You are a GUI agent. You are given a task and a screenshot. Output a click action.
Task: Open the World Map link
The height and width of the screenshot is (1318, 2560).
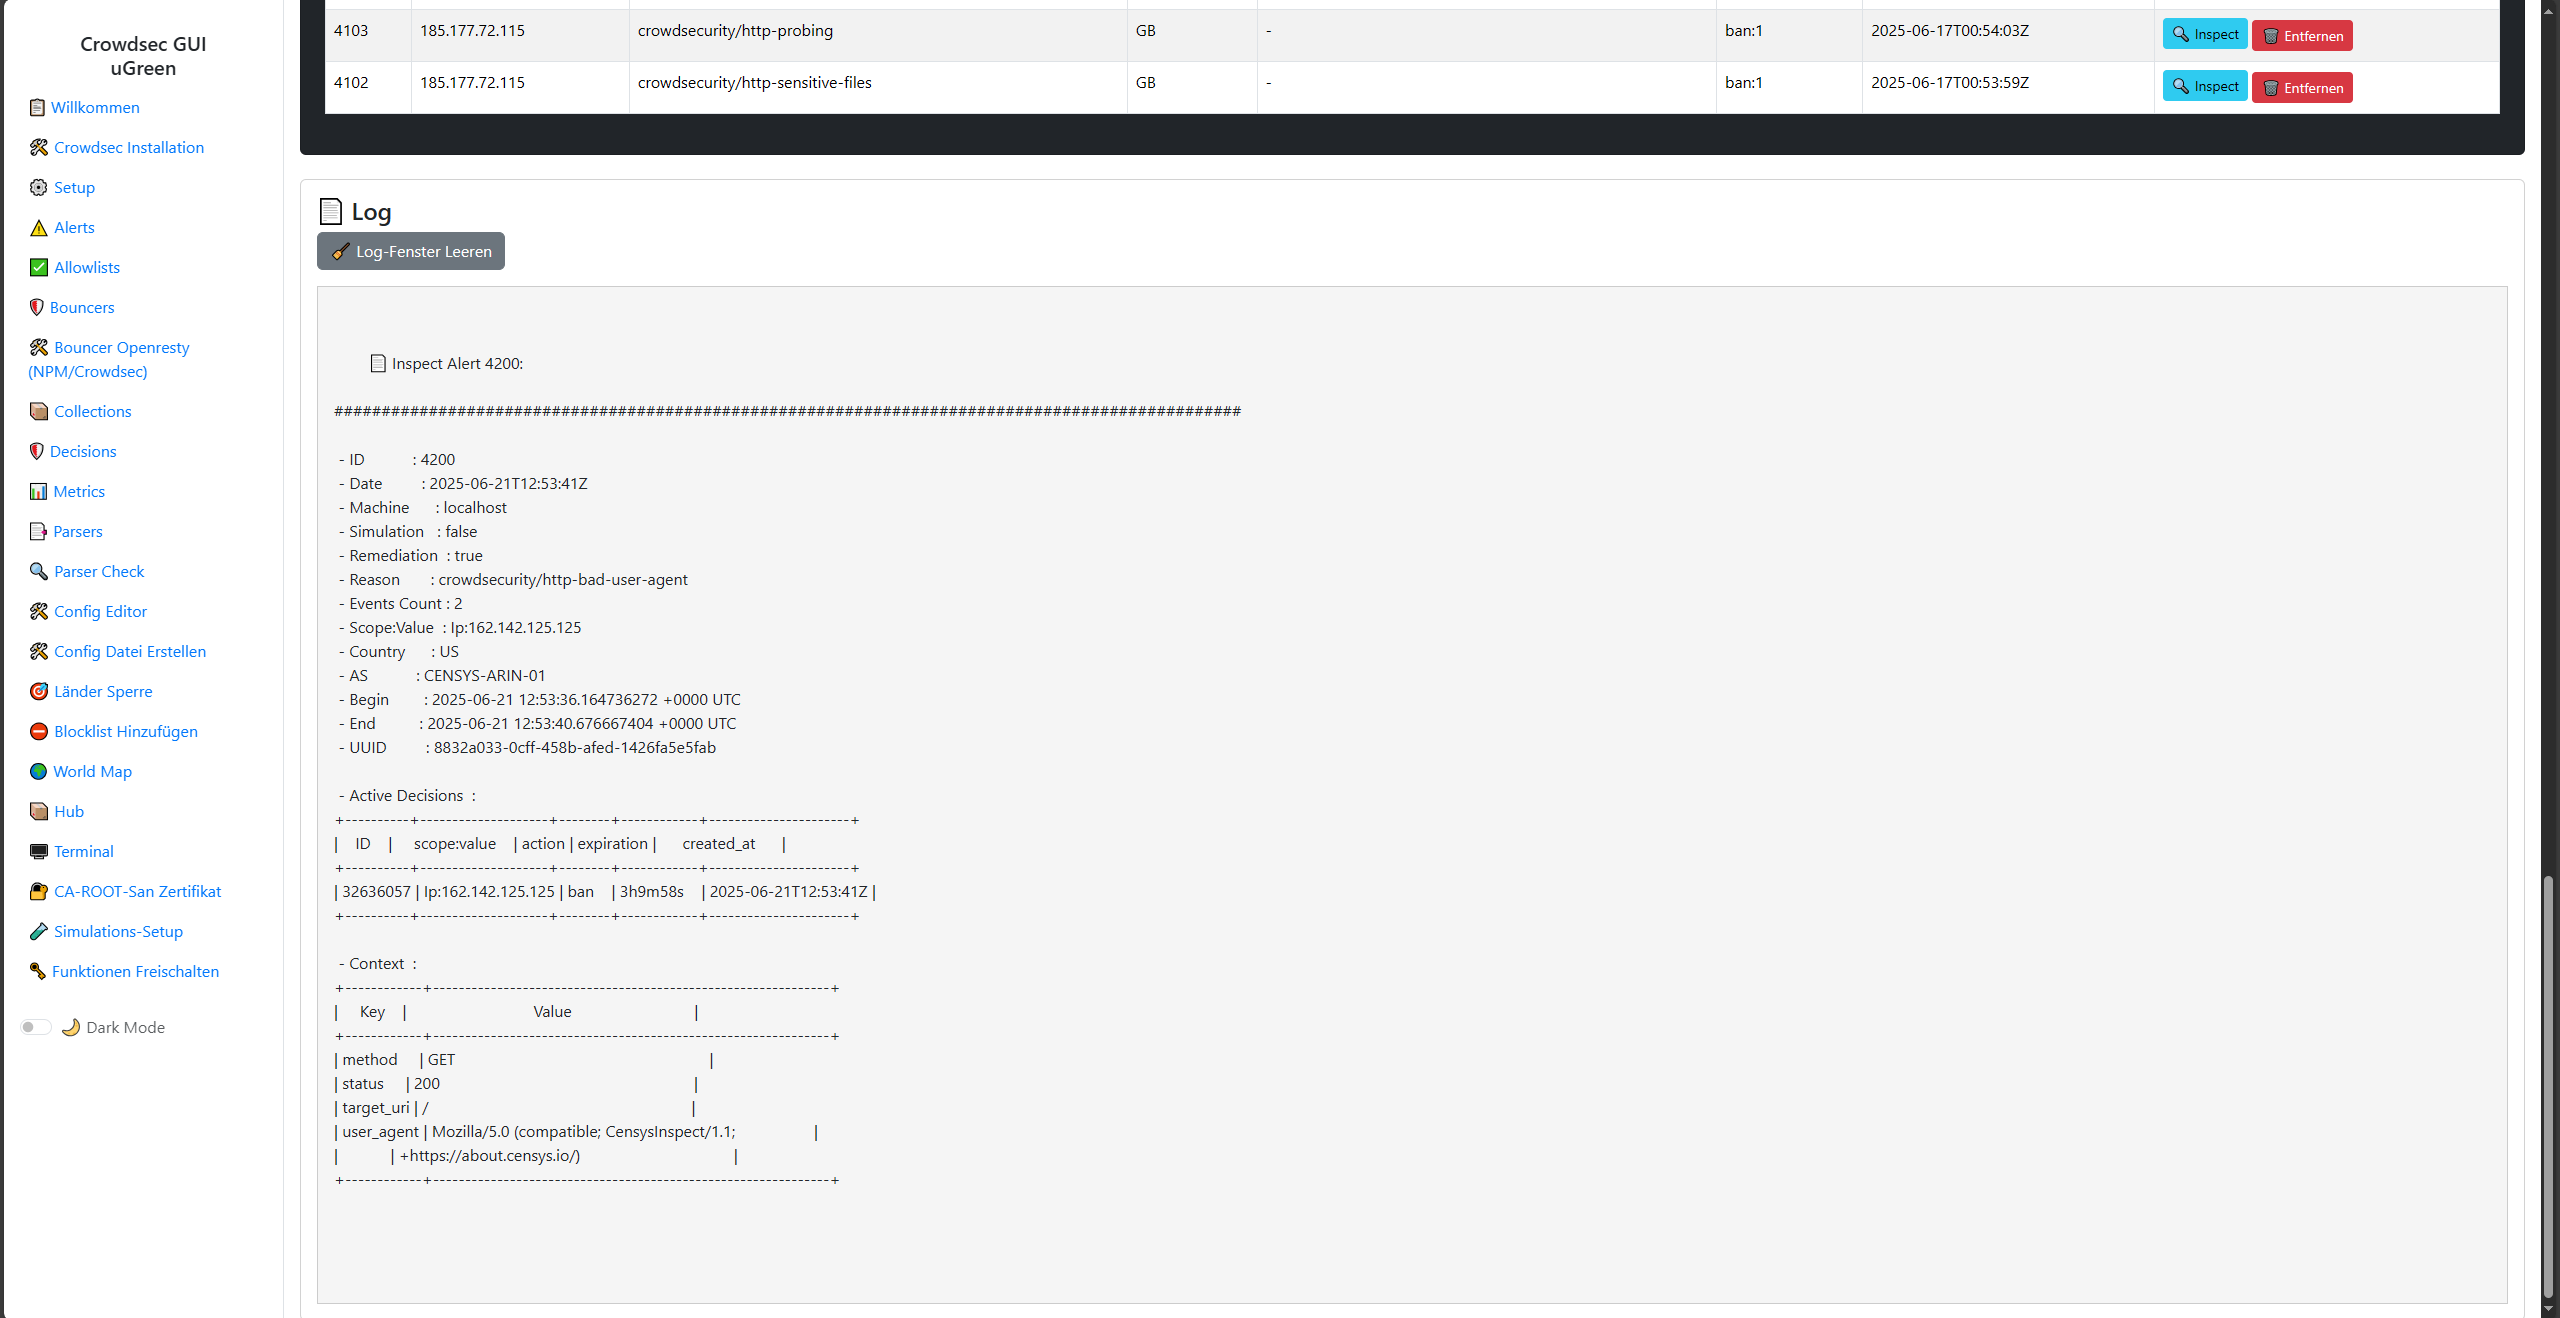point(92,771)
